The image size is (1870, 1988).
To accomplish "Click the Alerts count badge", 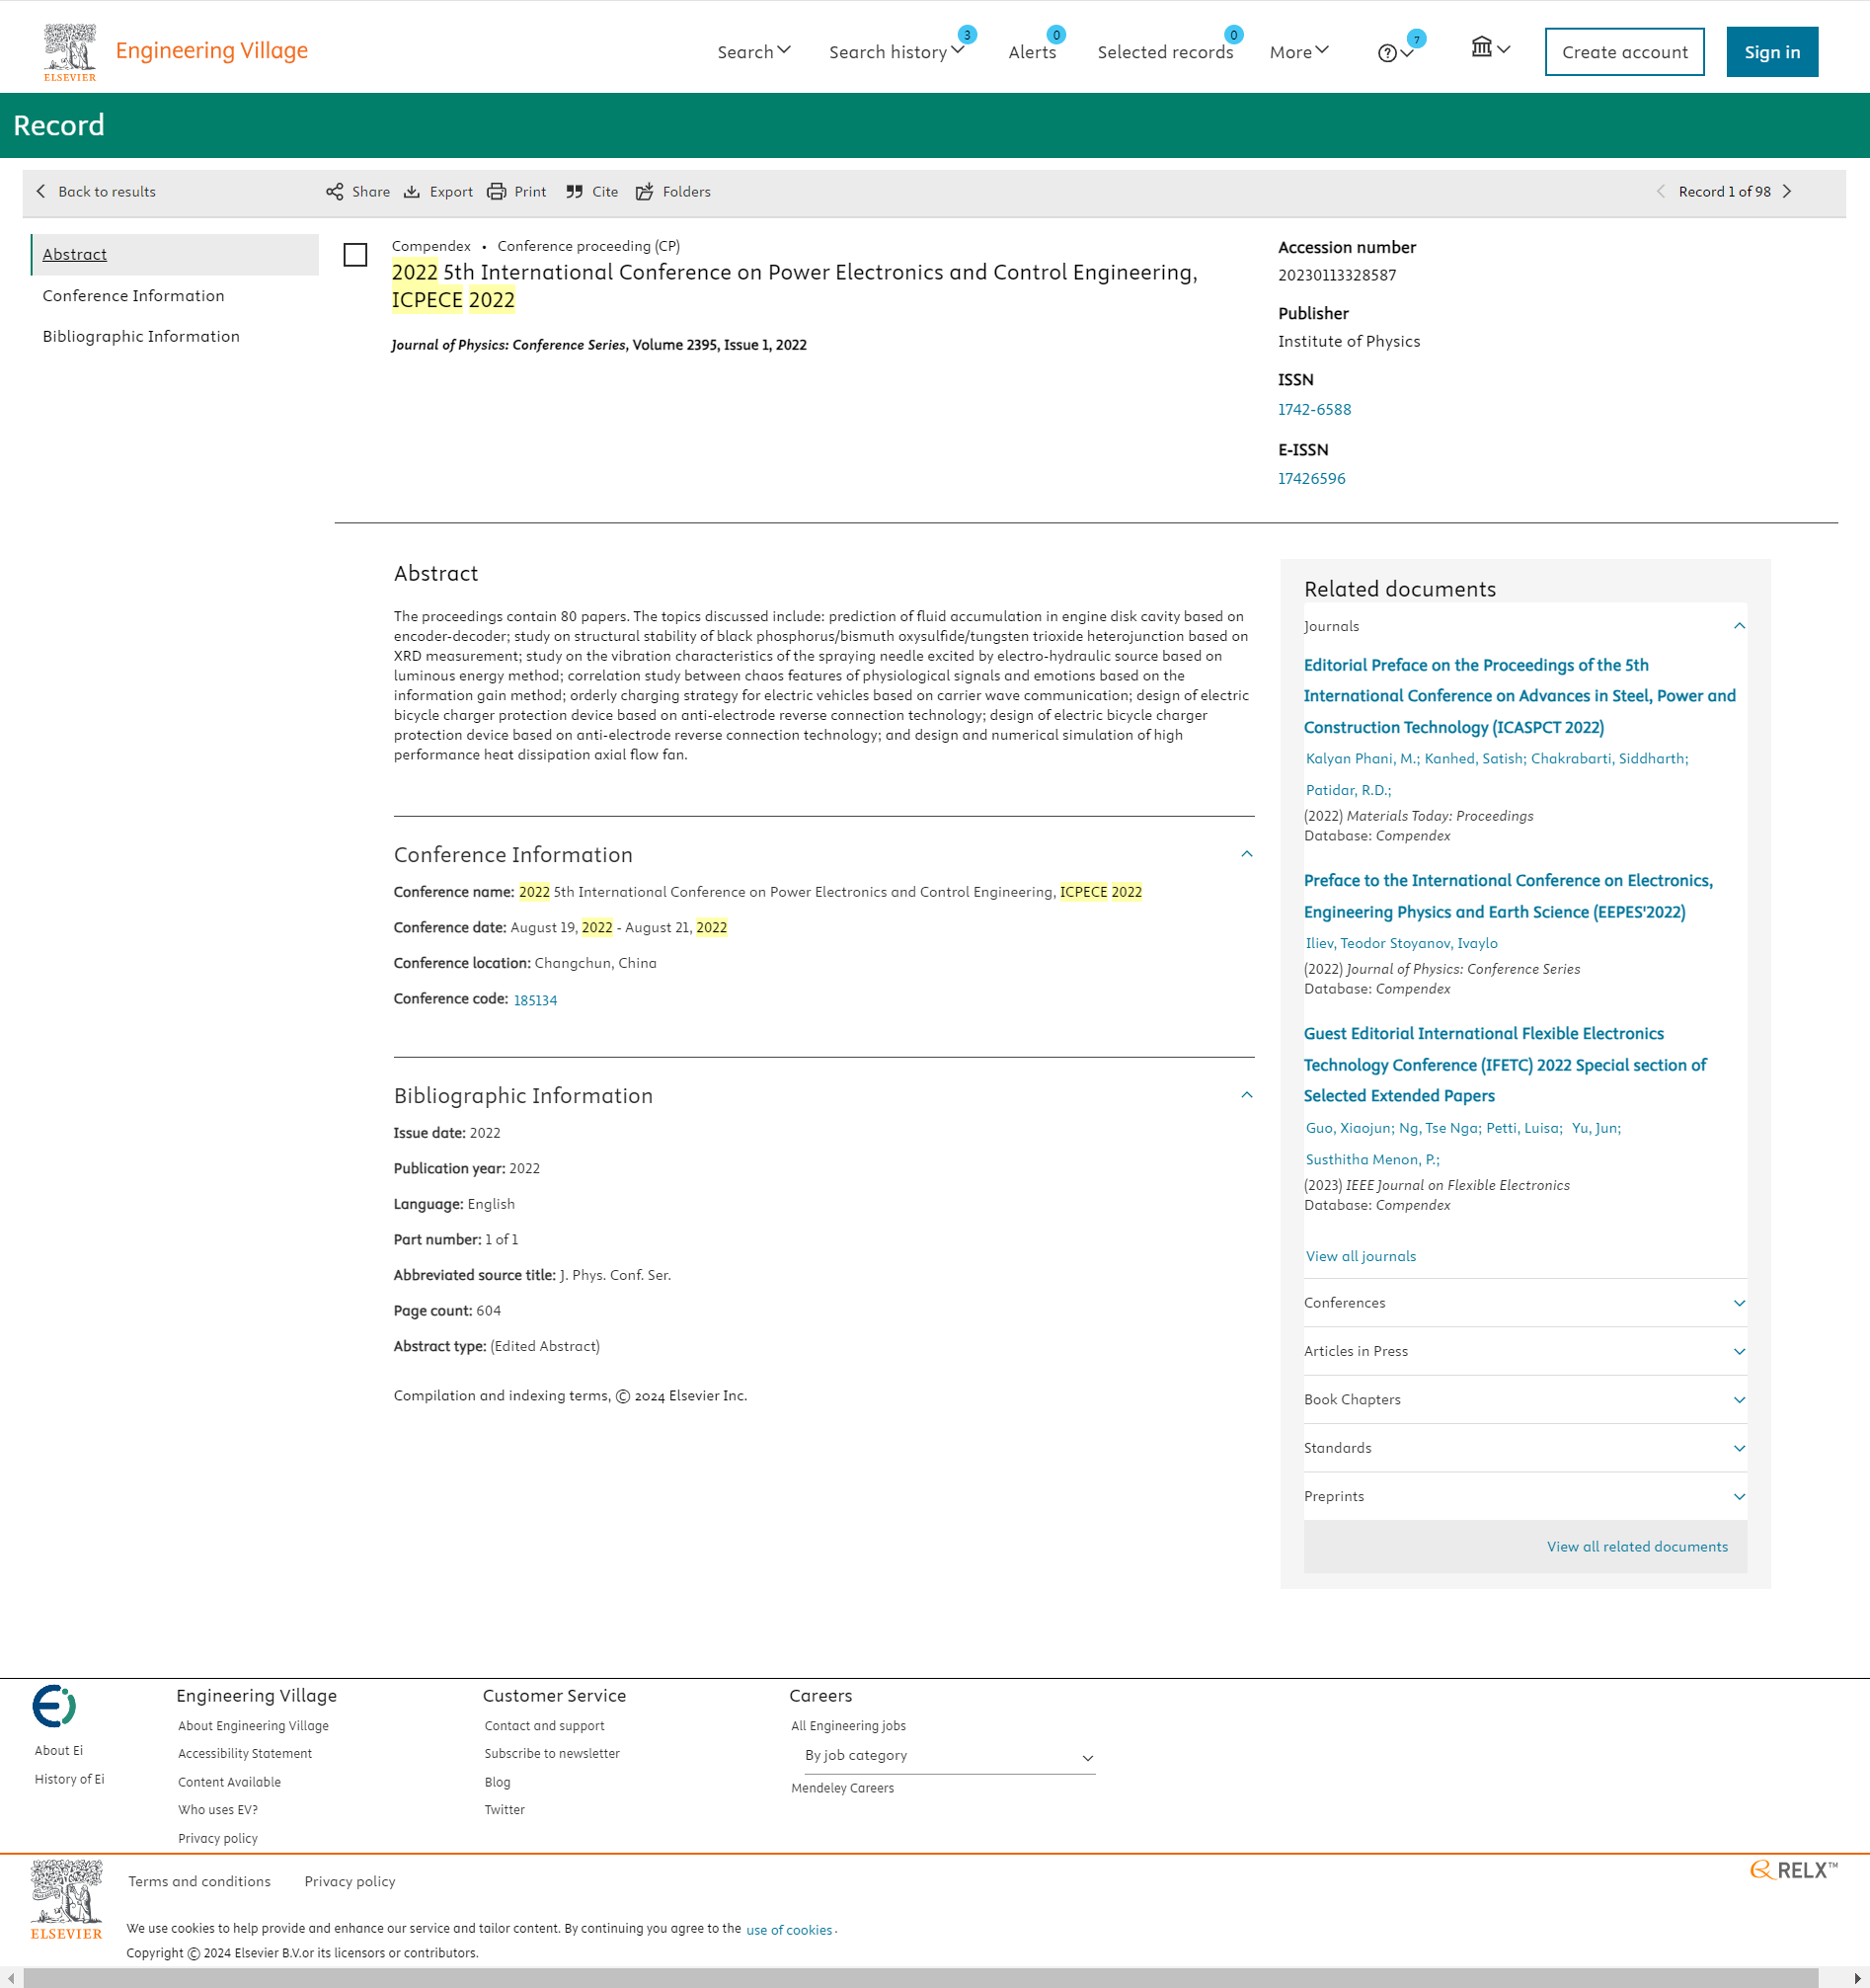I will click(x=1056, y=35).
